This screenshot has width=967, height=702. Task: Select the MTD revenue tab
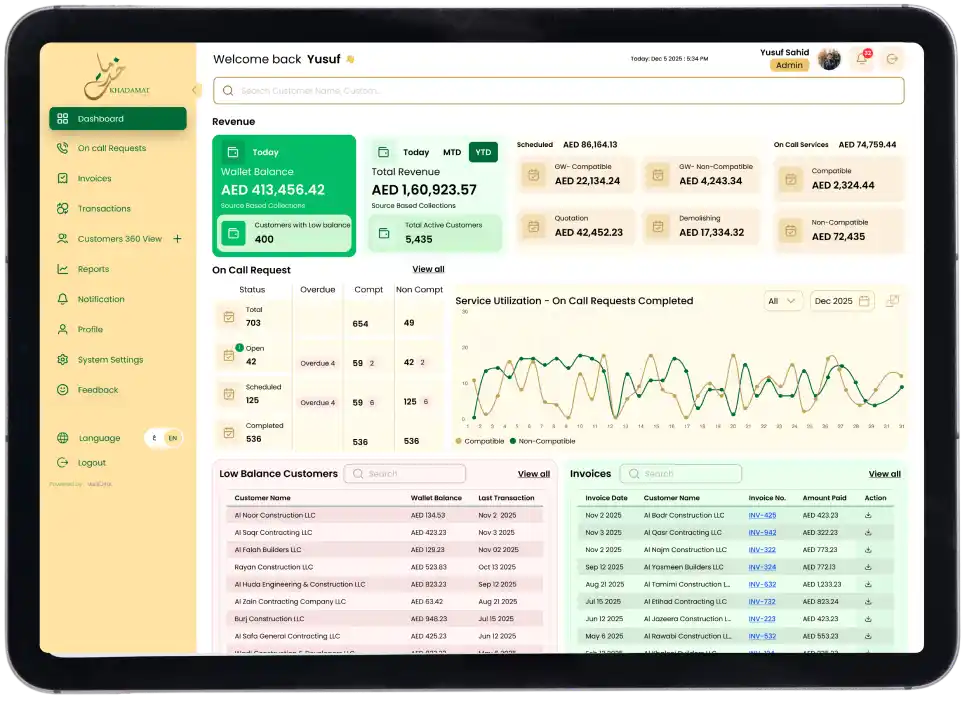click(x=452, y=152)
